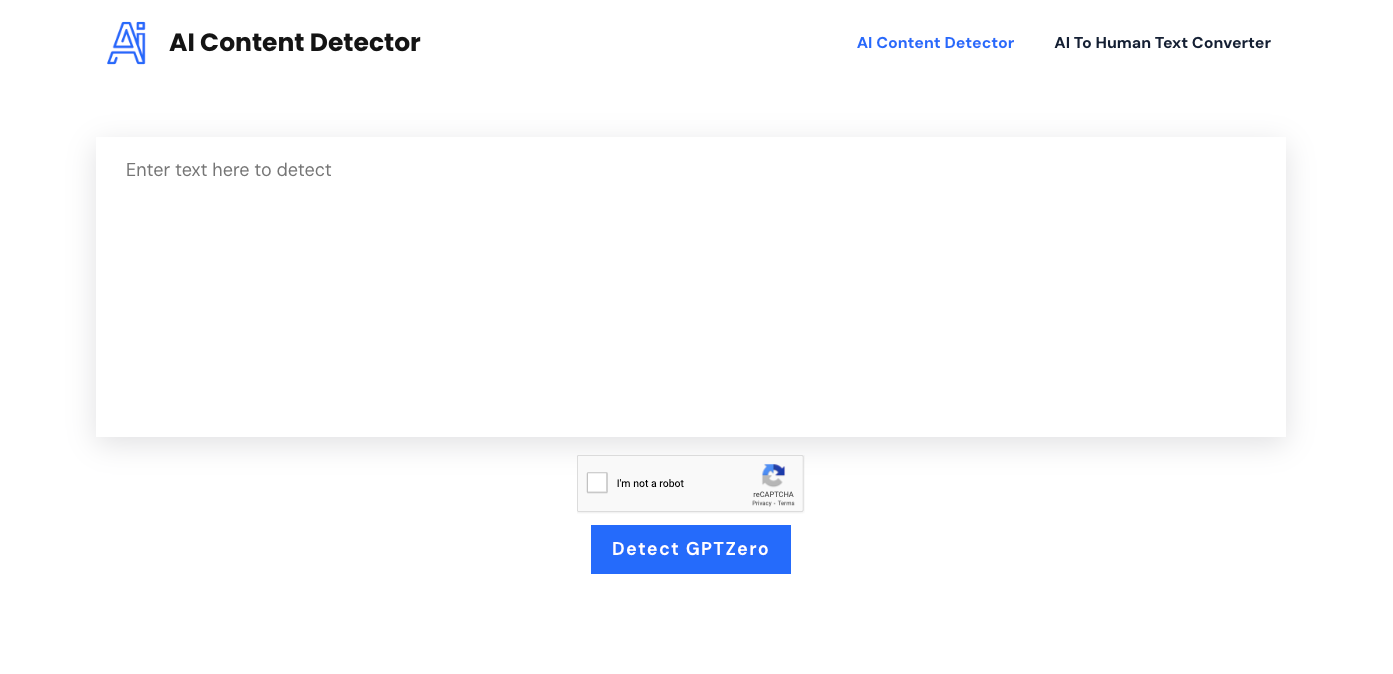The image size is (1393, 674).
Task: Submit text using the blue Detect button
Action: coord(690,549)
